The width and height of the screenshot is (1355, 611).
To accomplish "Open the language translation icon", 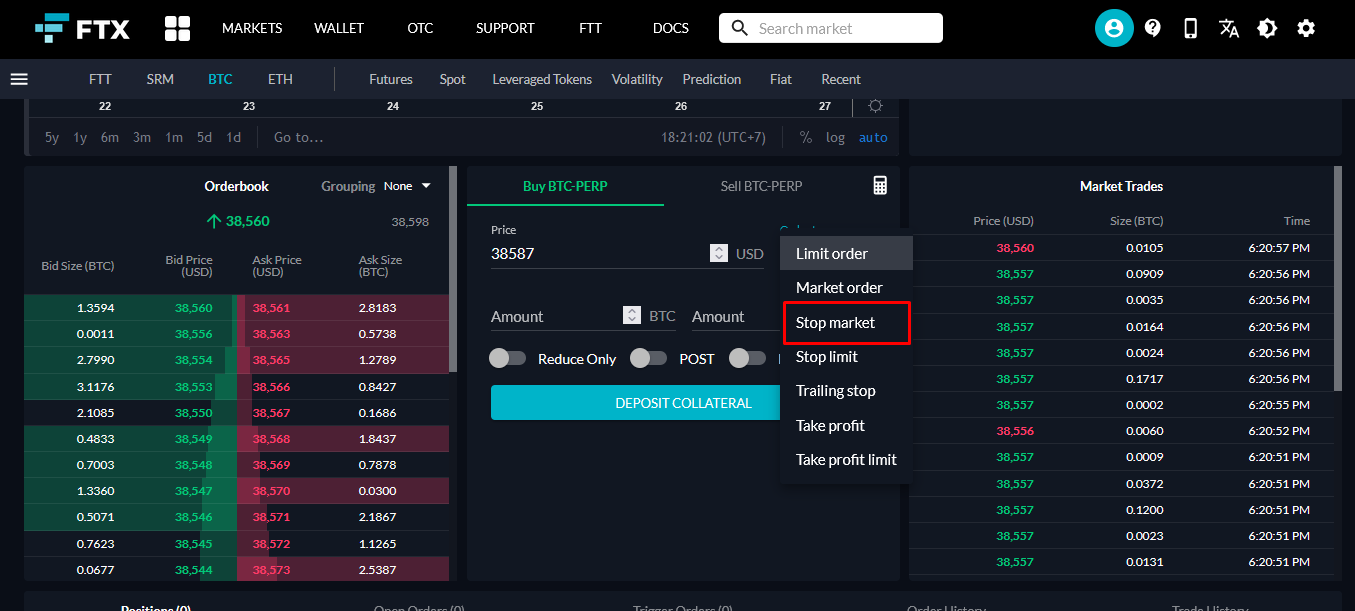I will [1229, 28].
